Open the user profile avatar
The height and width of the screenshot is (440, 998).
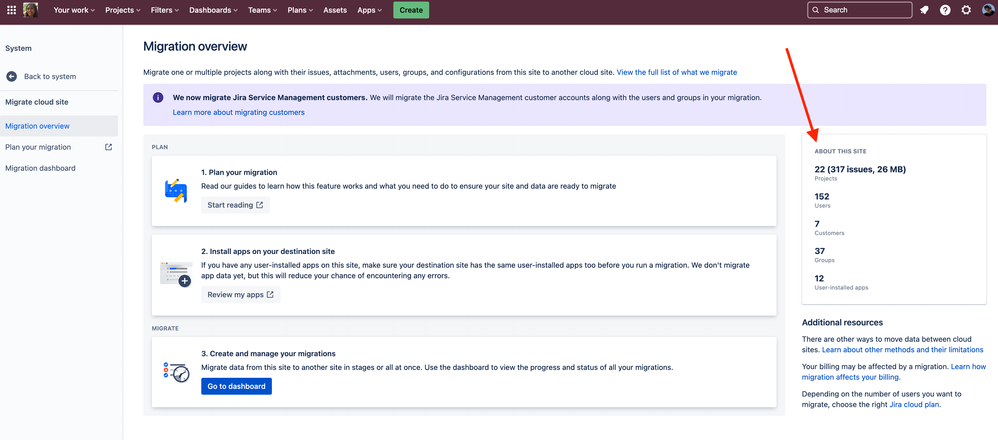(988, 10)
